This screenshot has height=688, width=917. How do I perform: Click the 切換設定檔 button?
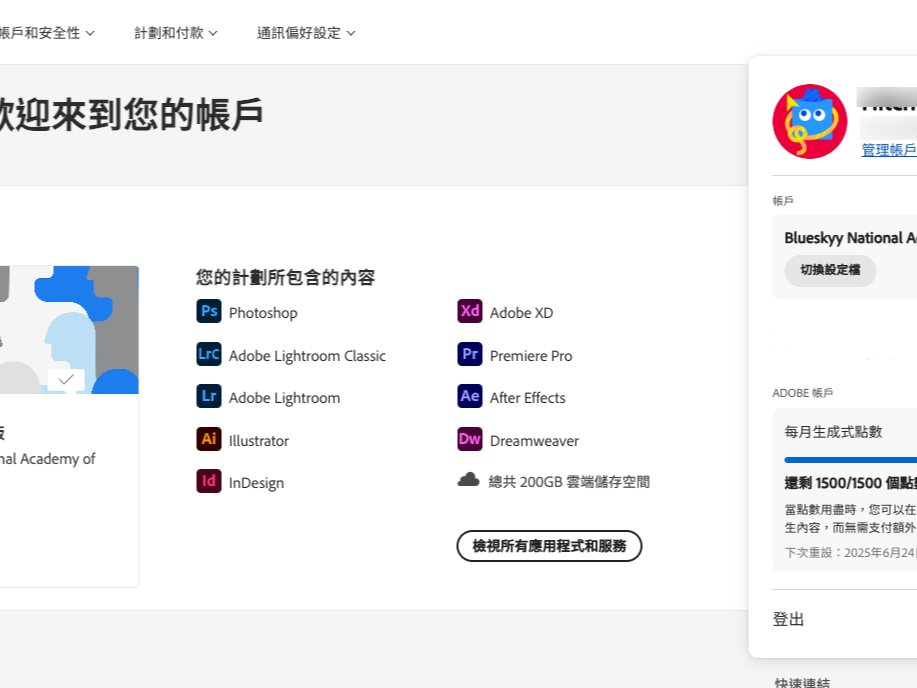[829, 270]
